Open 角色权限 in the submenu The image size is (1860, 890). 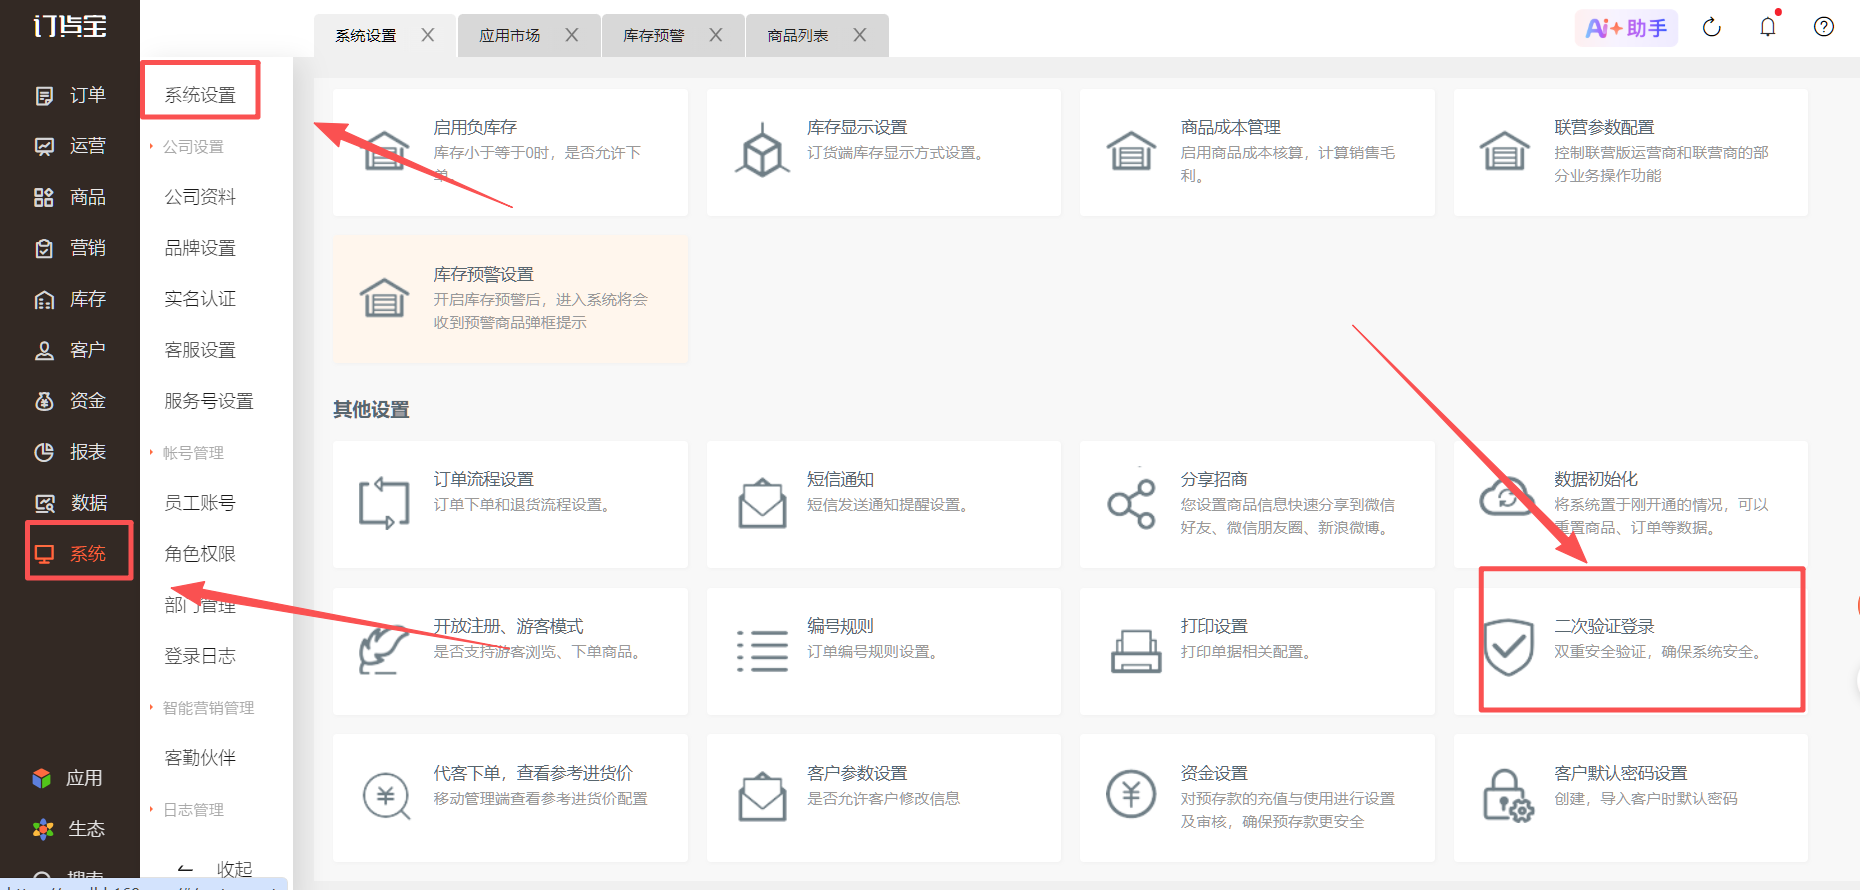pos(200,554)
